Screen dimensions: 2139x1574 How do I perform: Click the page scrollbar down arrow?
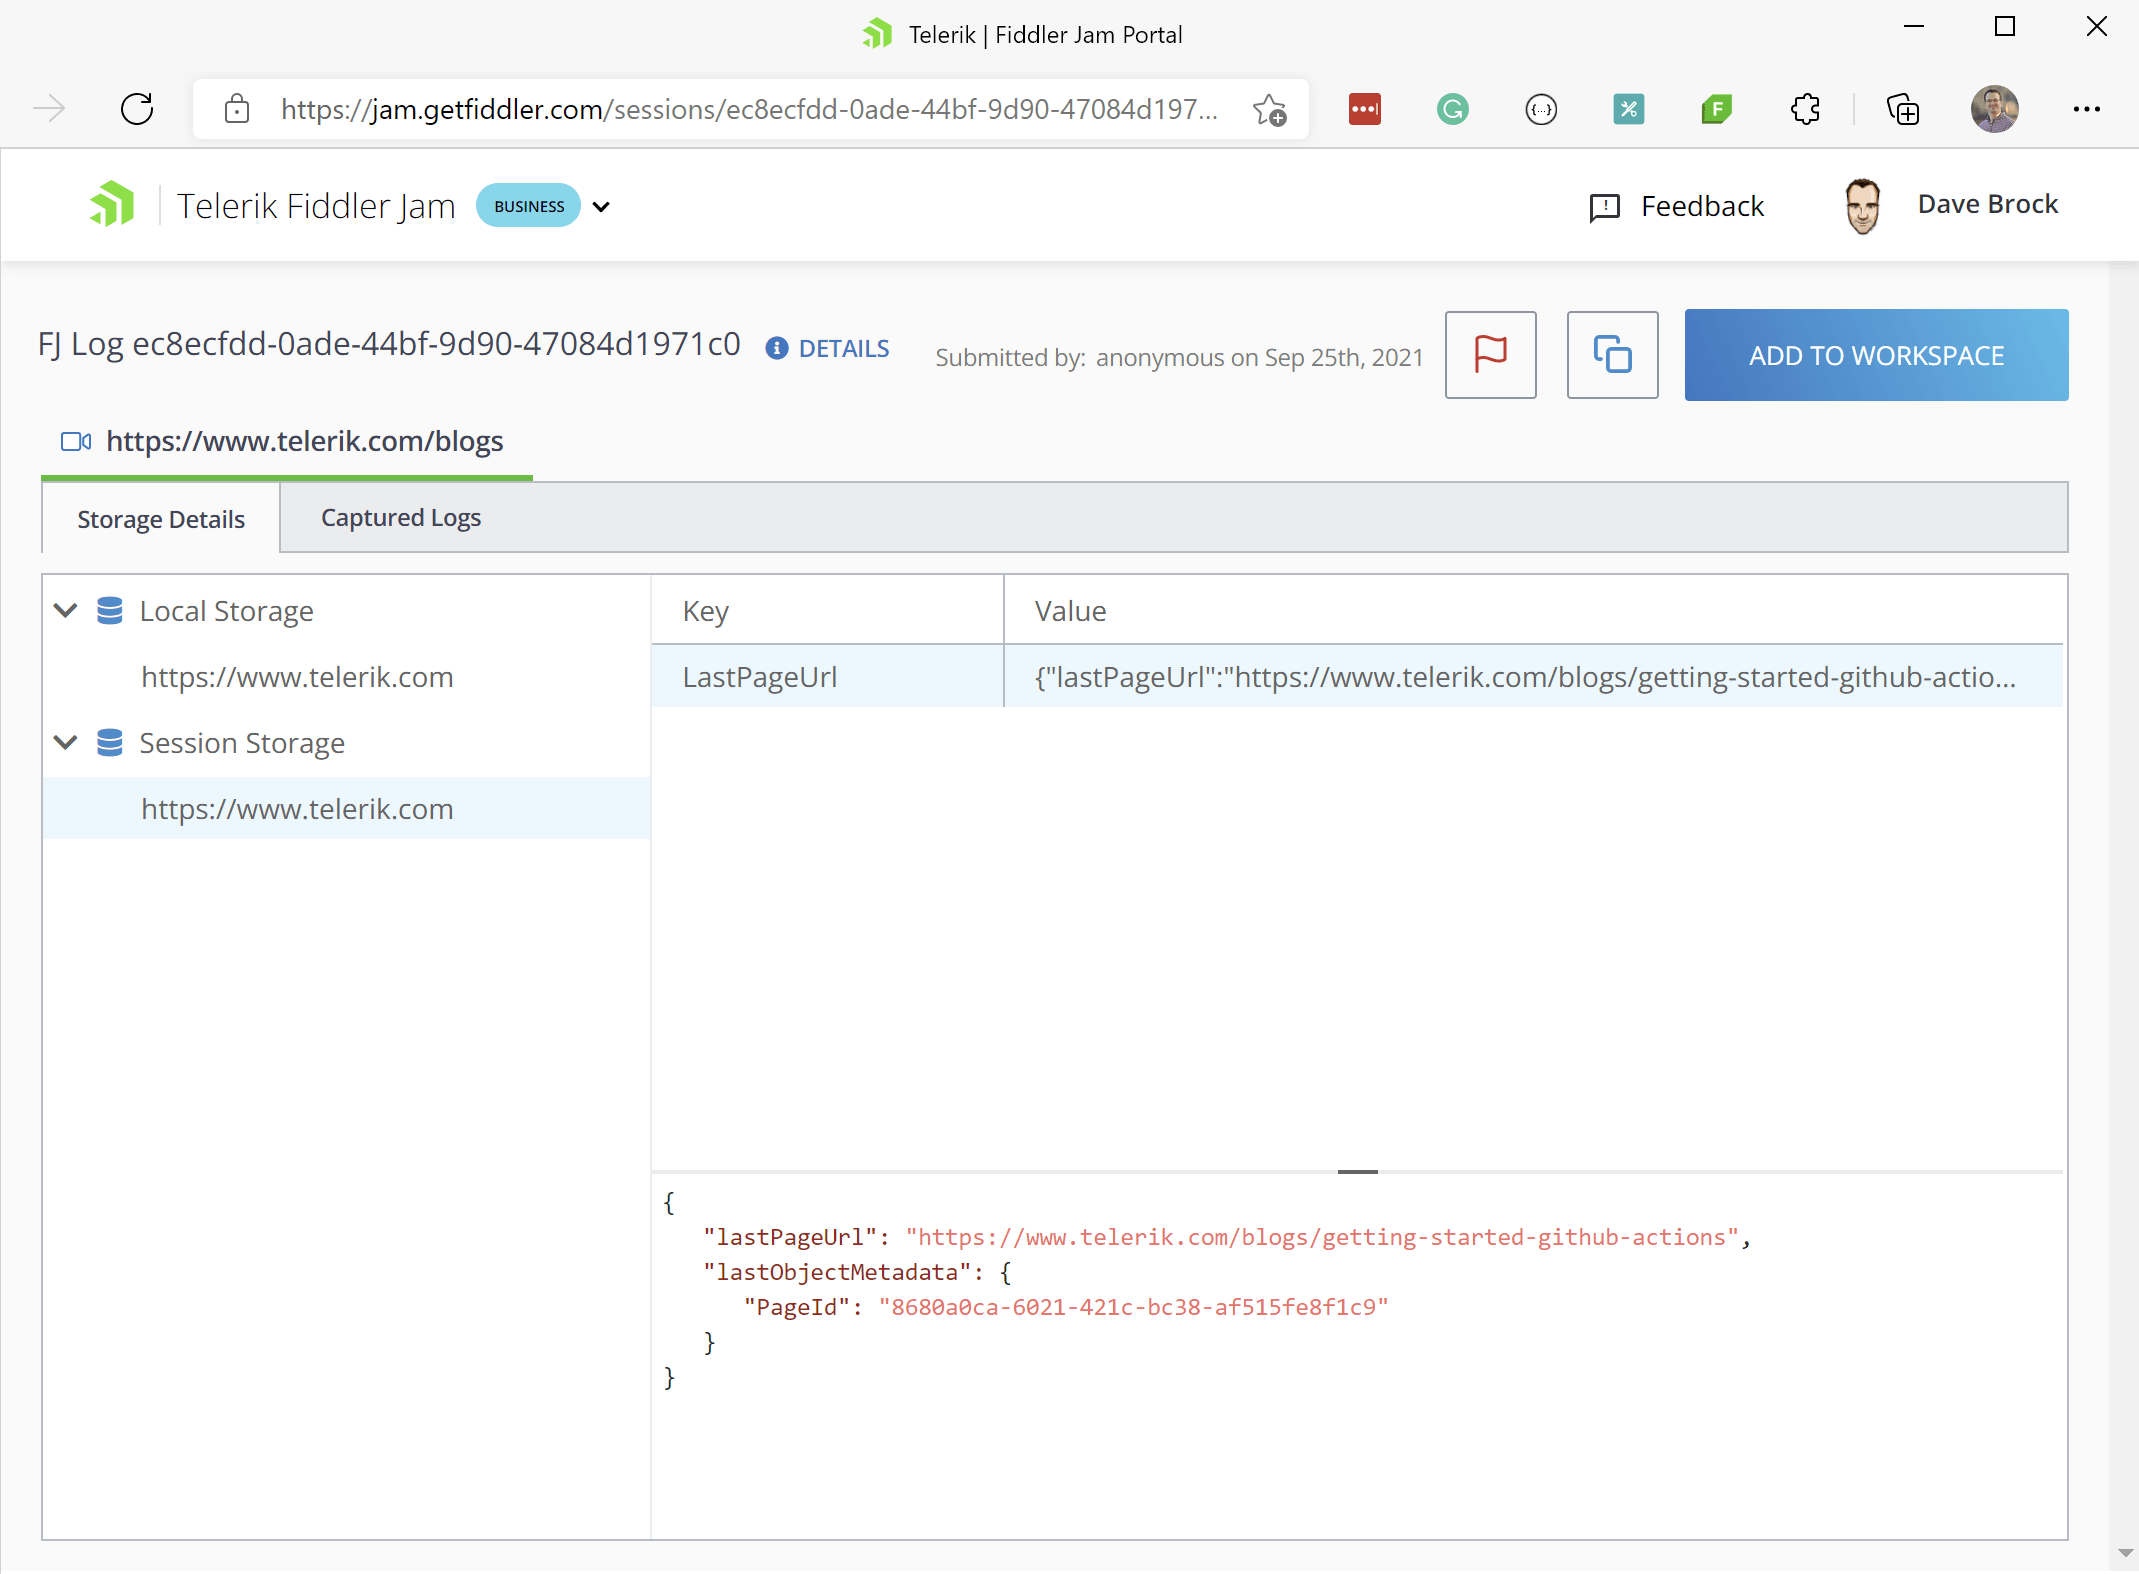point(2126,1553)
